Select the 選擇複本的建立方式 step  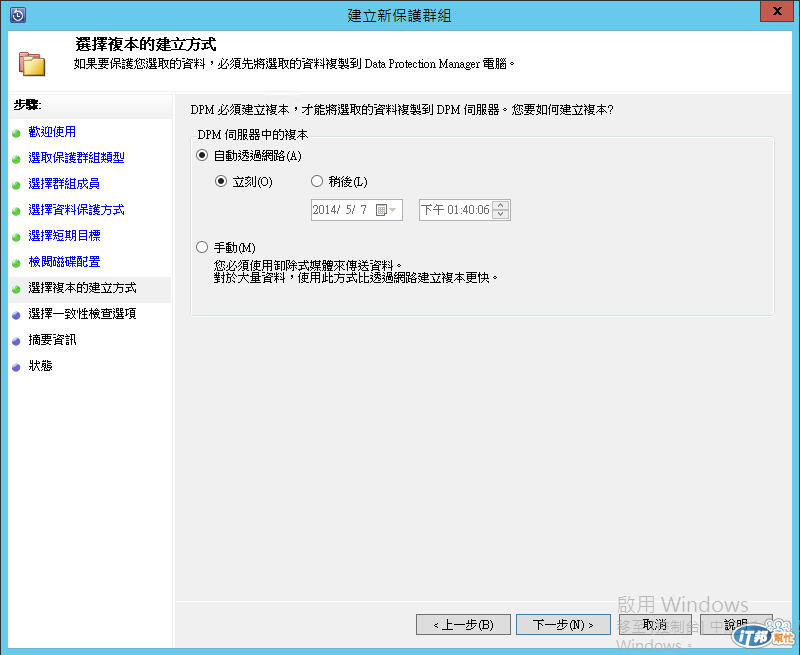pos(90,288)
